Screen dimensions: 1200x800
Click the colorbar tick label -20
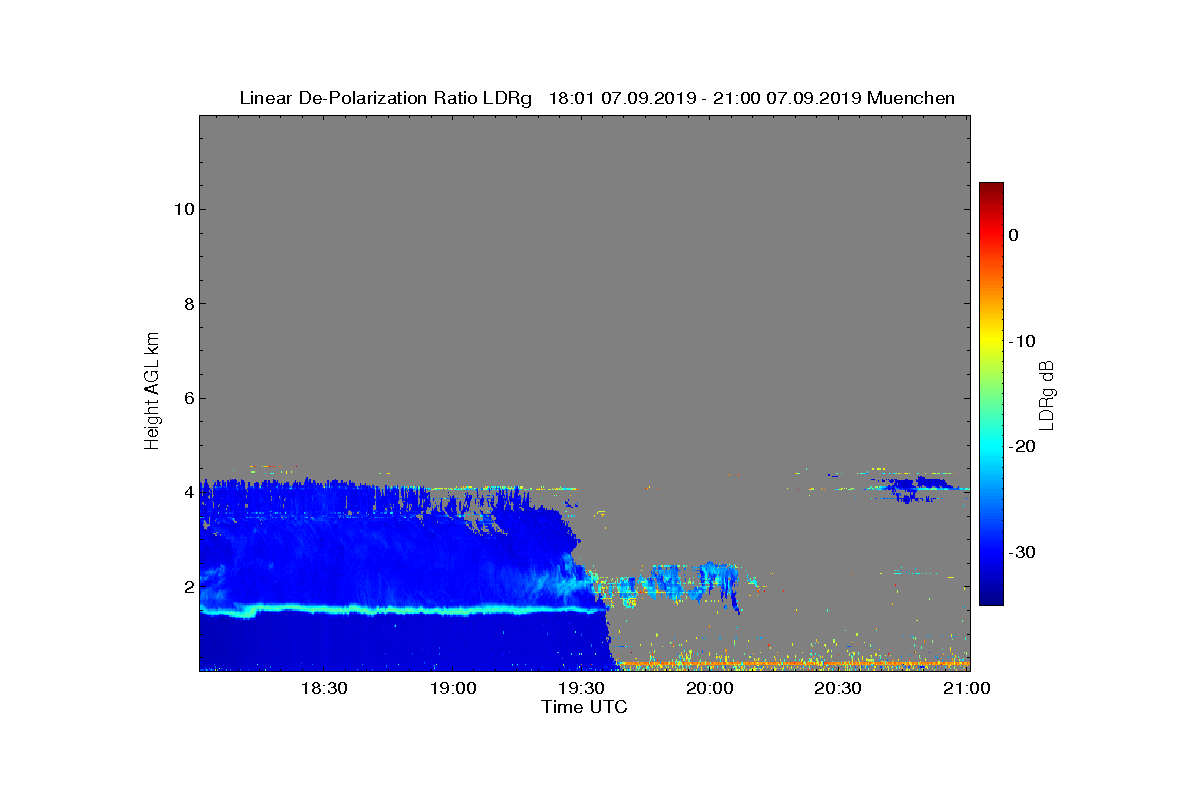1021,447
